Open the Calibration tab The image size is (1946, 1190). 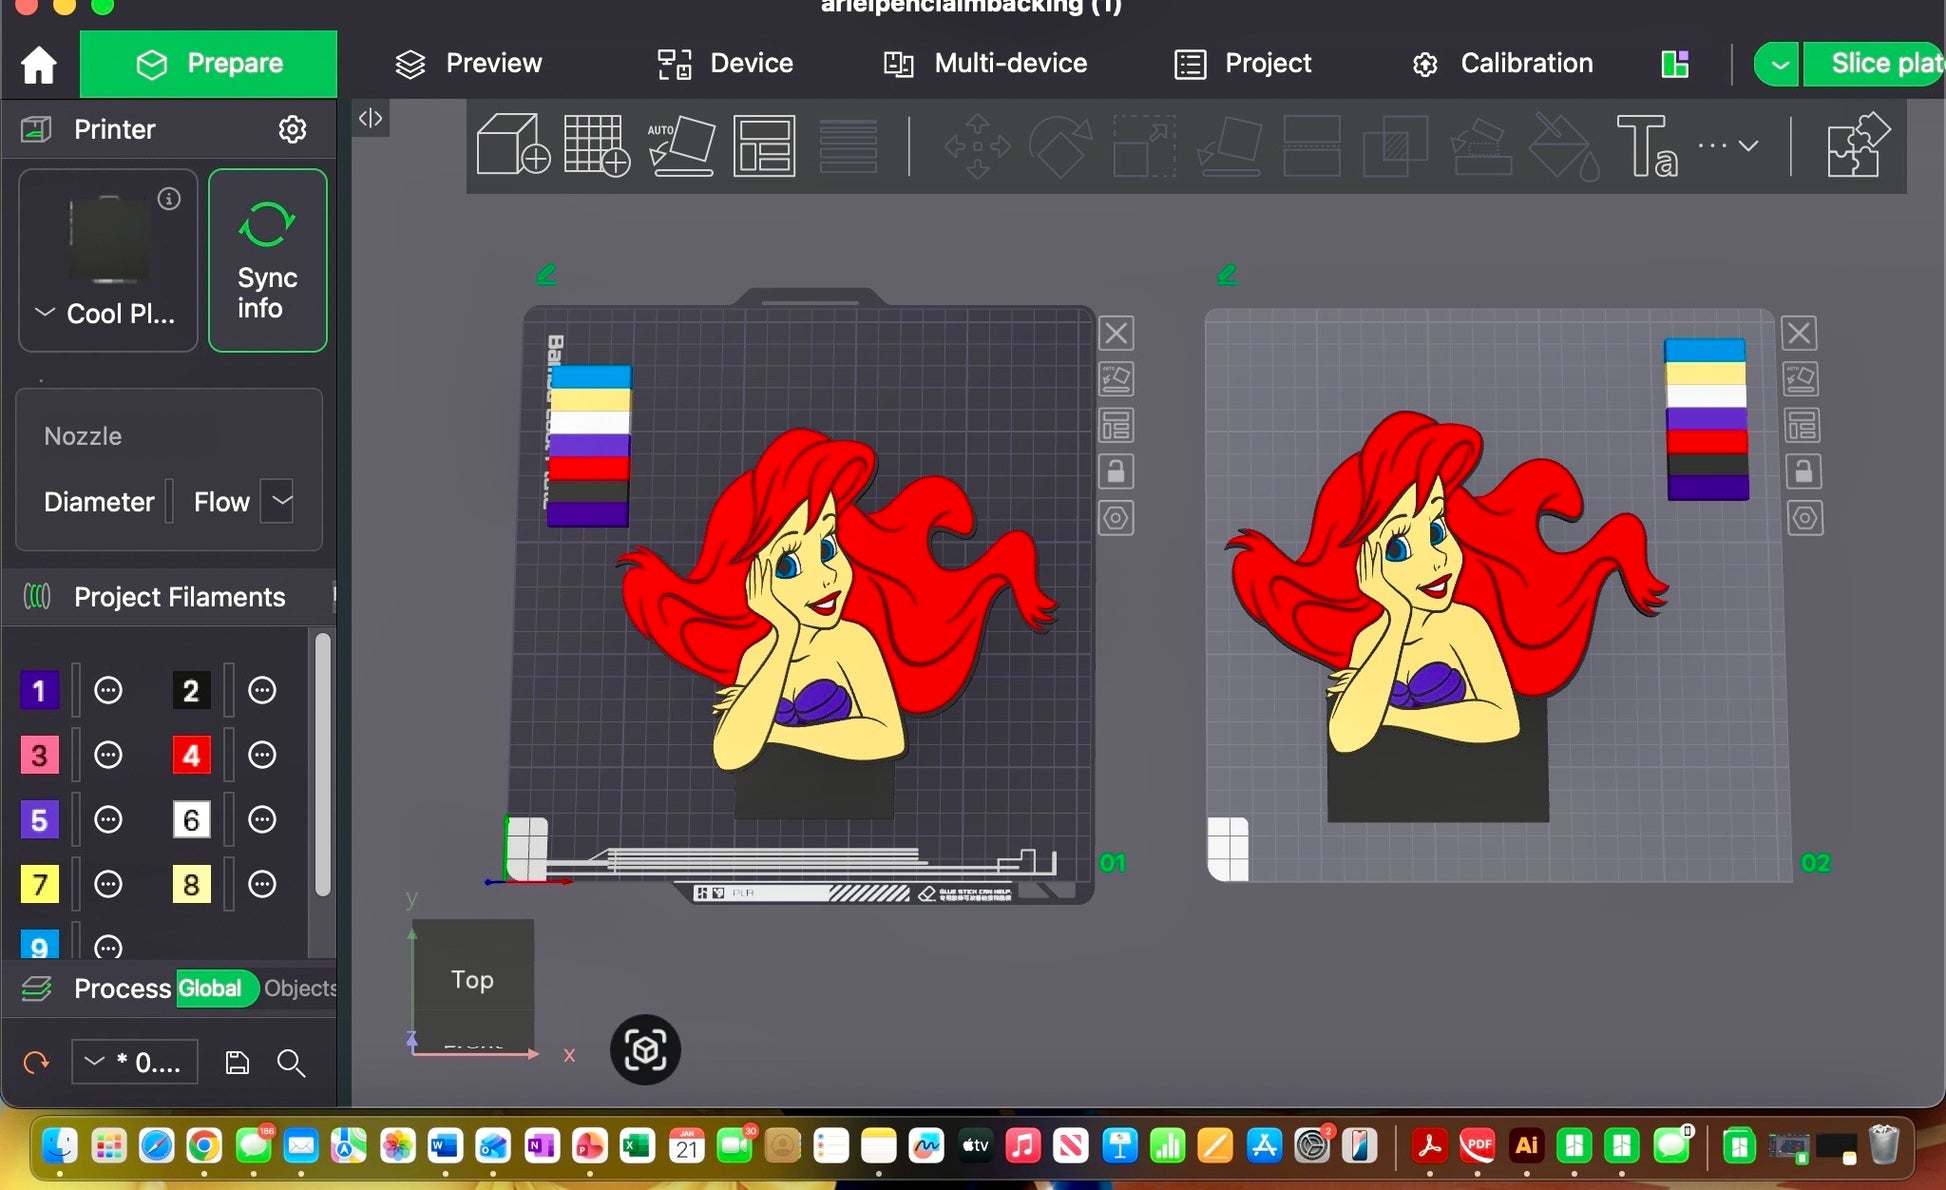pyautogui.click(x=1501, y=64)
